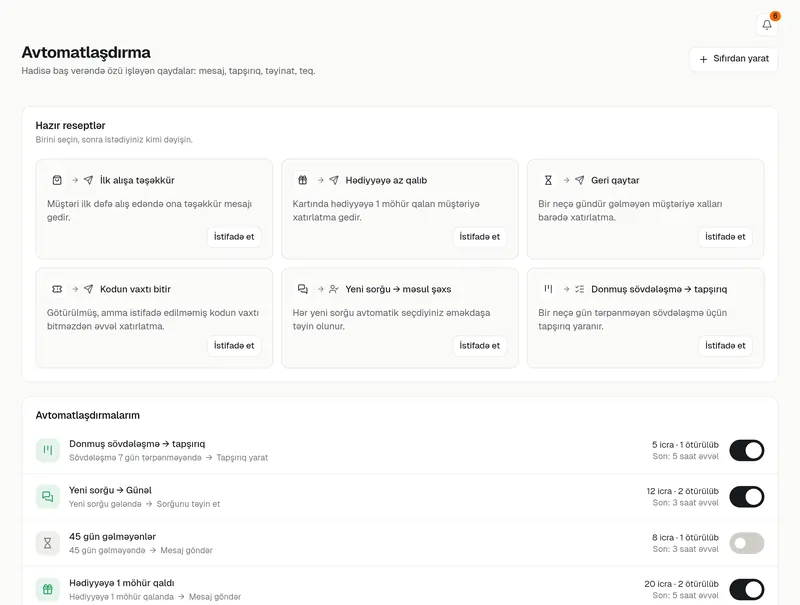Use the Hədiyyəyə az qalıb recipe
Viewport: 800px width, 605px height.
tap(480, 237)
